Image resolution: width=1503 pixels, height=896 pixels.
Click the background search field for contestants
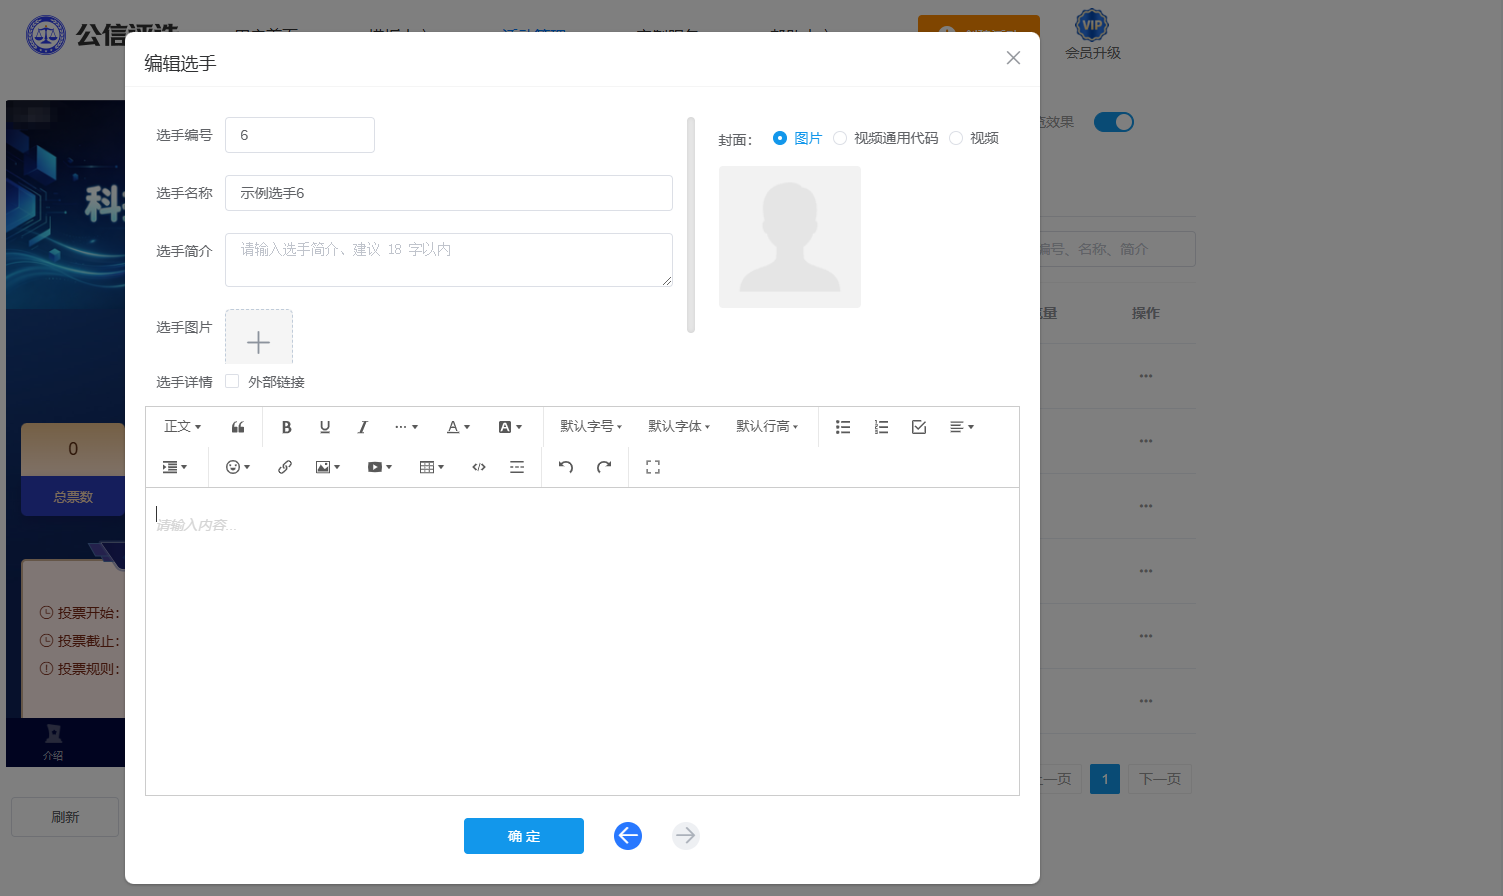[x=1117, y=249]
